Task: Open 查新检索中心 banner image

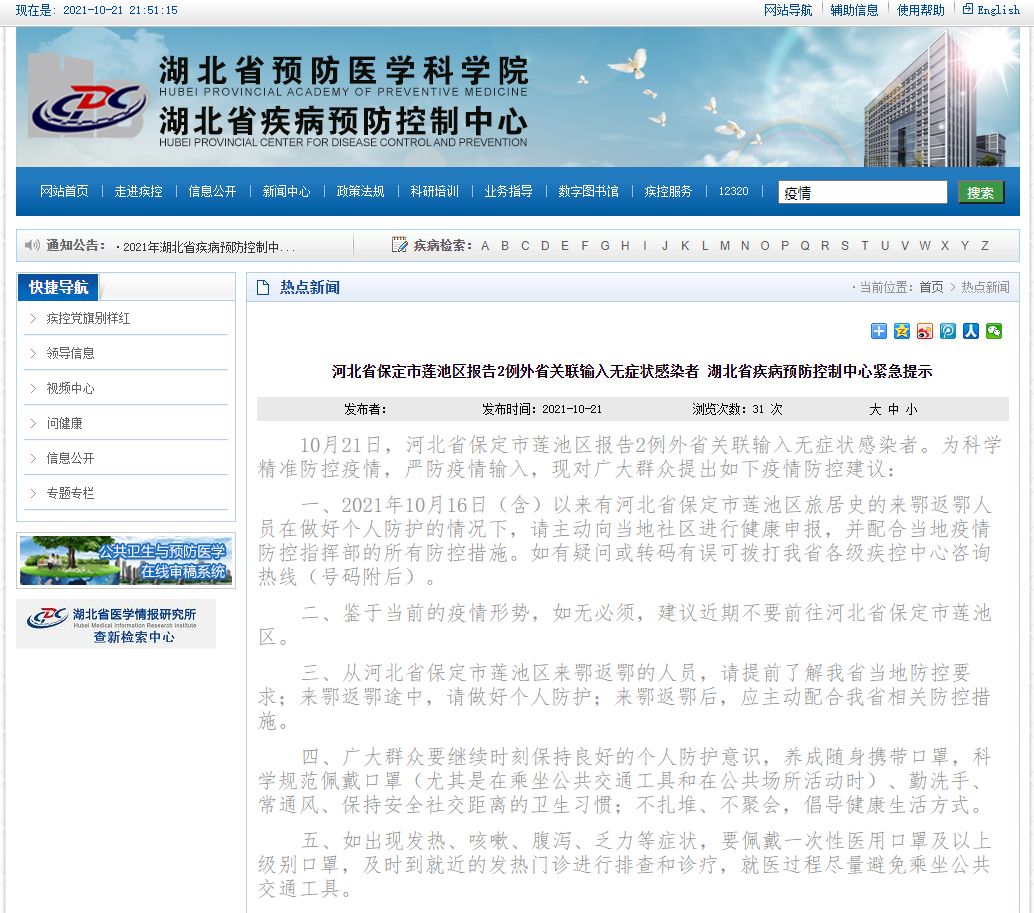Action: click(x=116, y=624)
